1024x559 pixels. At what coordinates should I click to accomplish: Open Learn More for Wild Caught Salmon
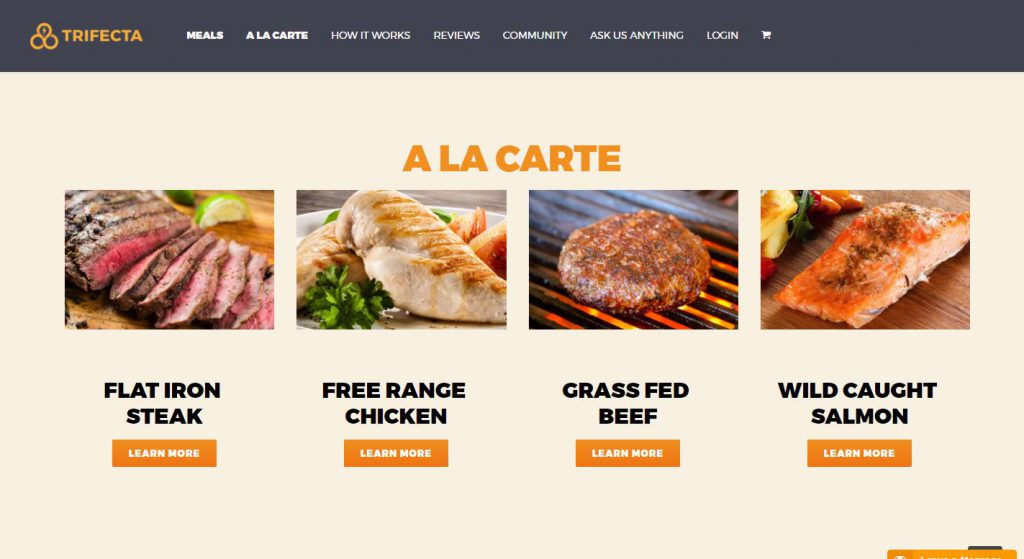(x=859, y=453)
